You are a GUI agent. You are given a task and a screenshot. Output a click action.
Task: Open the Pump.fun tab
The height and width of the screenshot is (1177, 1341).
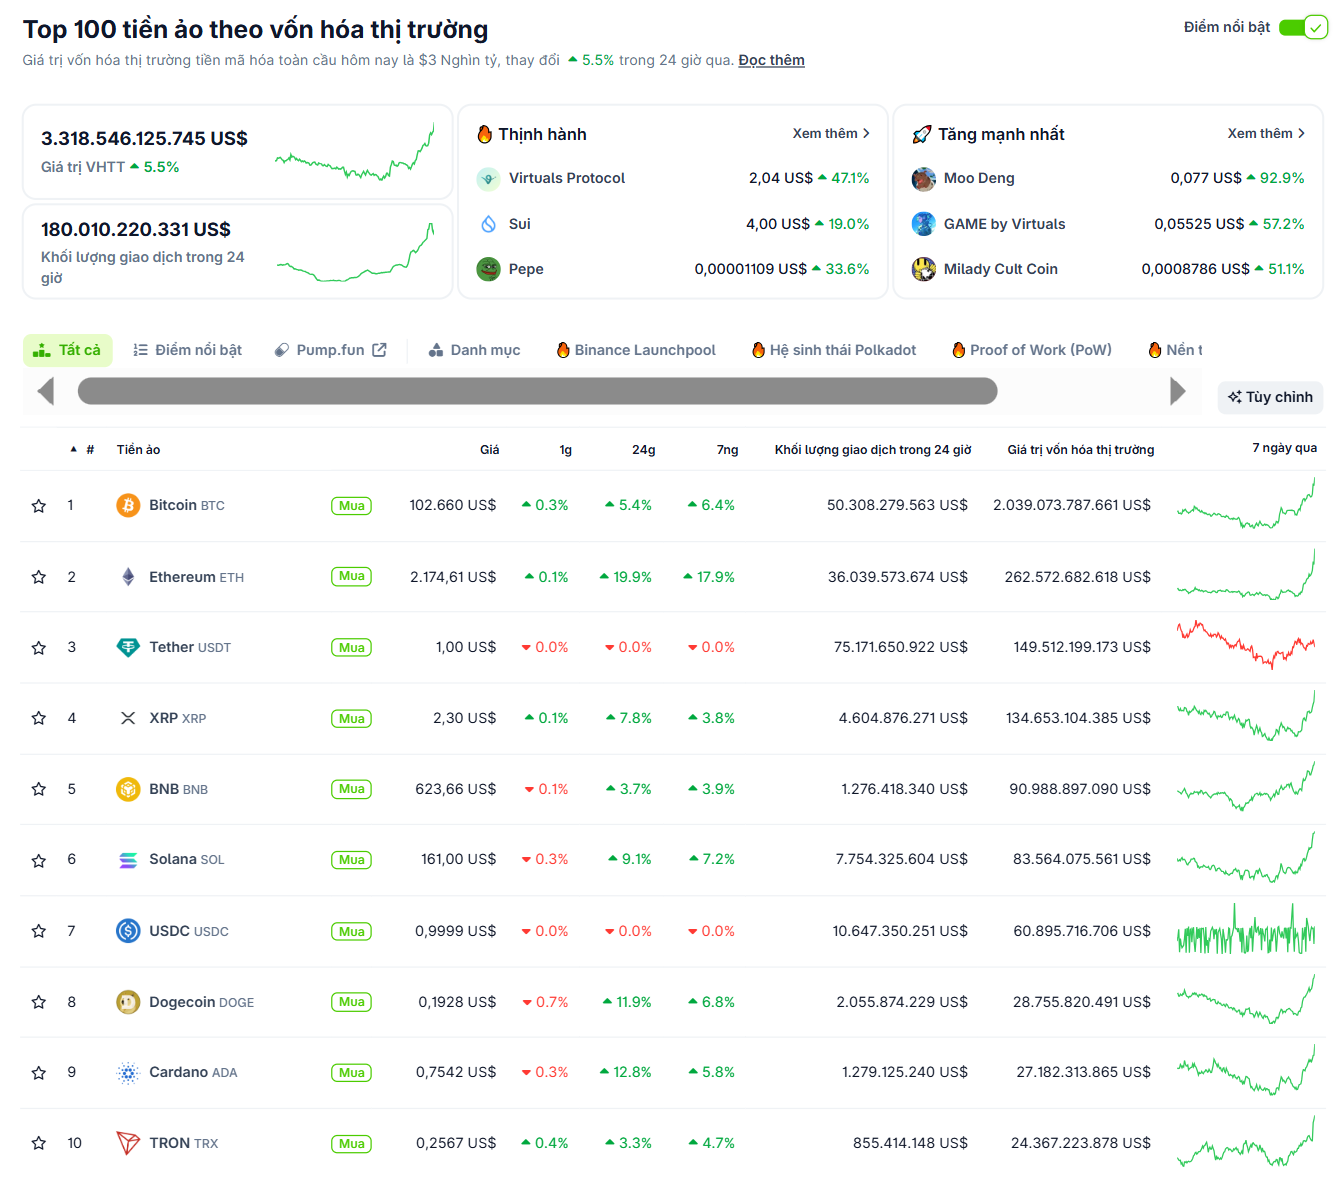(330, 350)
